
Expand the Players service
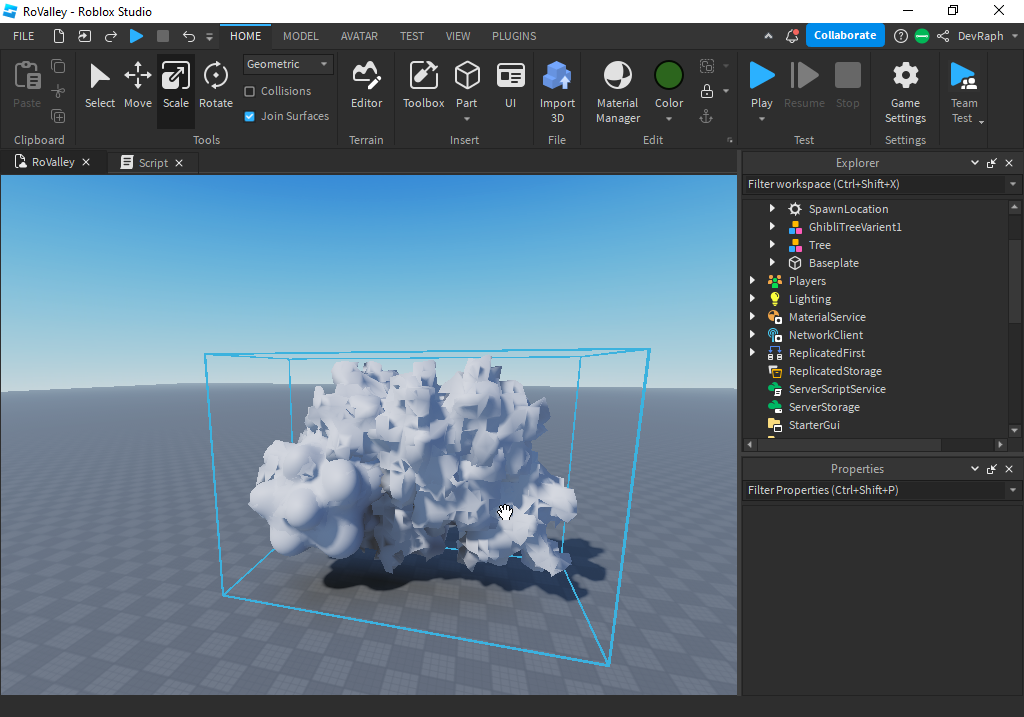click(x=752, y=280)
